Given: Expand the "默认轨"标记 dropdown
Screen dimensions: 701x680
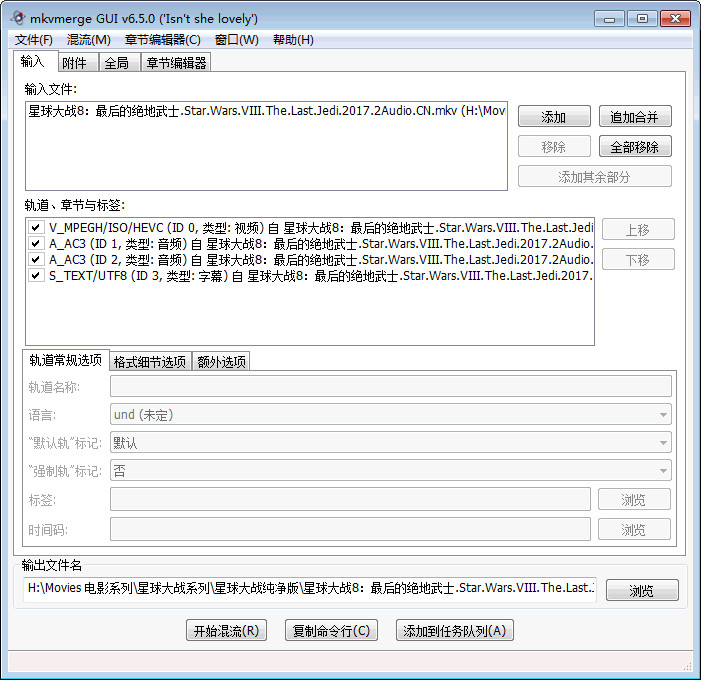Looking at the screenshot, I should click(390, 442).
